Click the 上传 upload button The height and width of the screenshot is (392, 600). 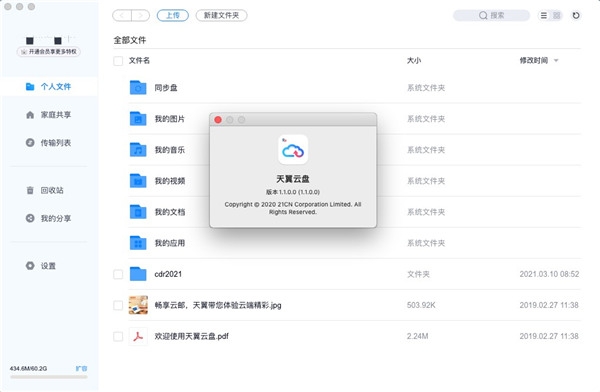coord(173,15)
